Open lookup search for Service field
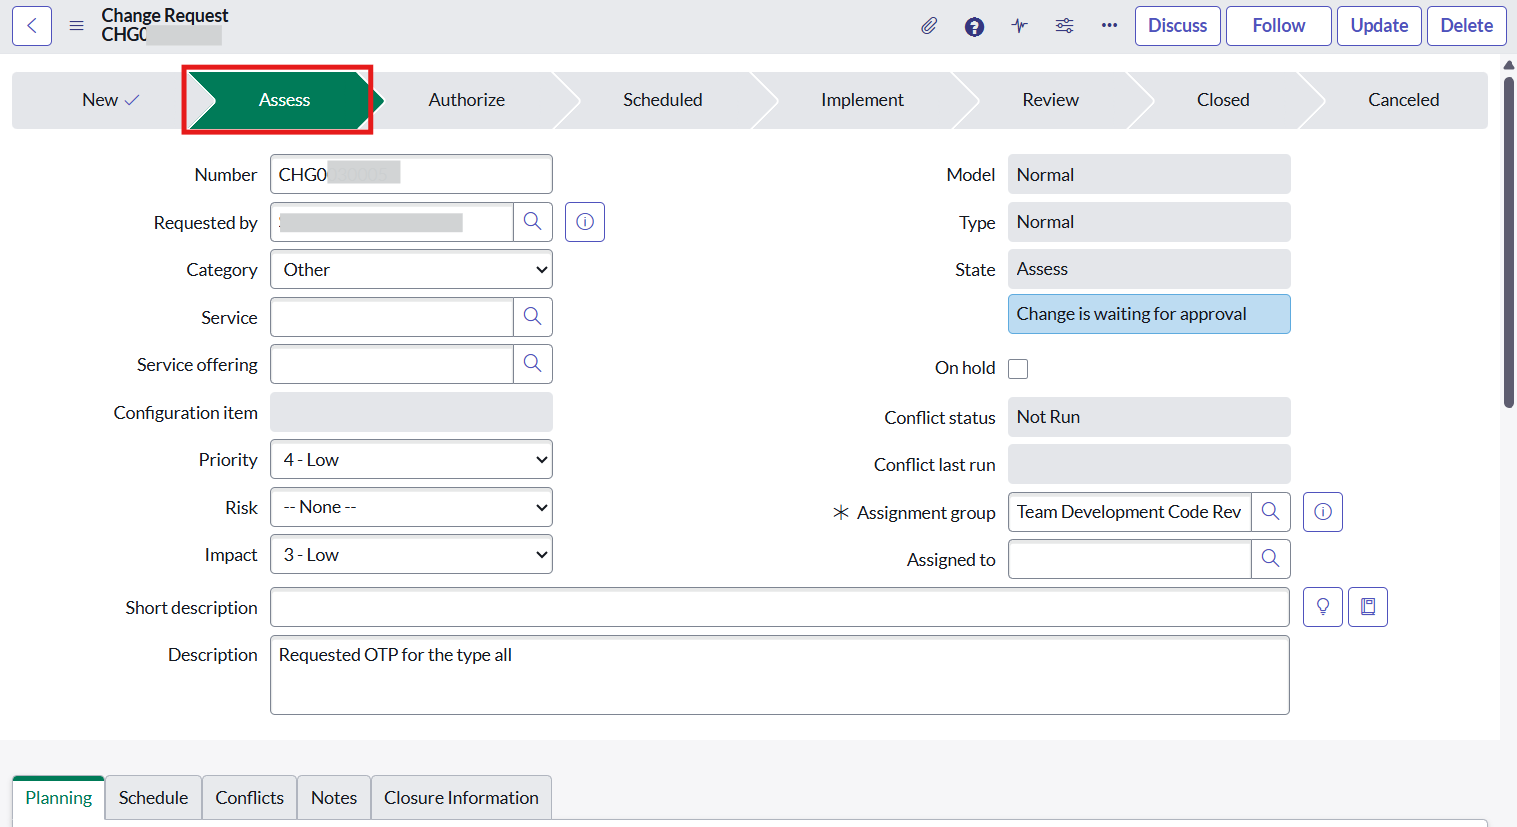Image resolution: width=1517 pixels, height=827 pixels. tap(533, 317)
